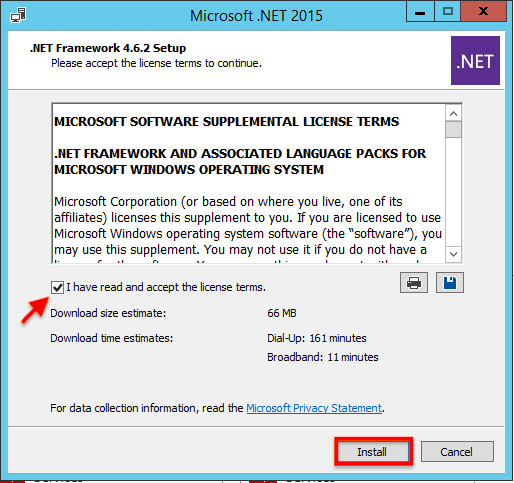
Task: Click the 'Download size estimate:' label
Action: click(108, 313)
